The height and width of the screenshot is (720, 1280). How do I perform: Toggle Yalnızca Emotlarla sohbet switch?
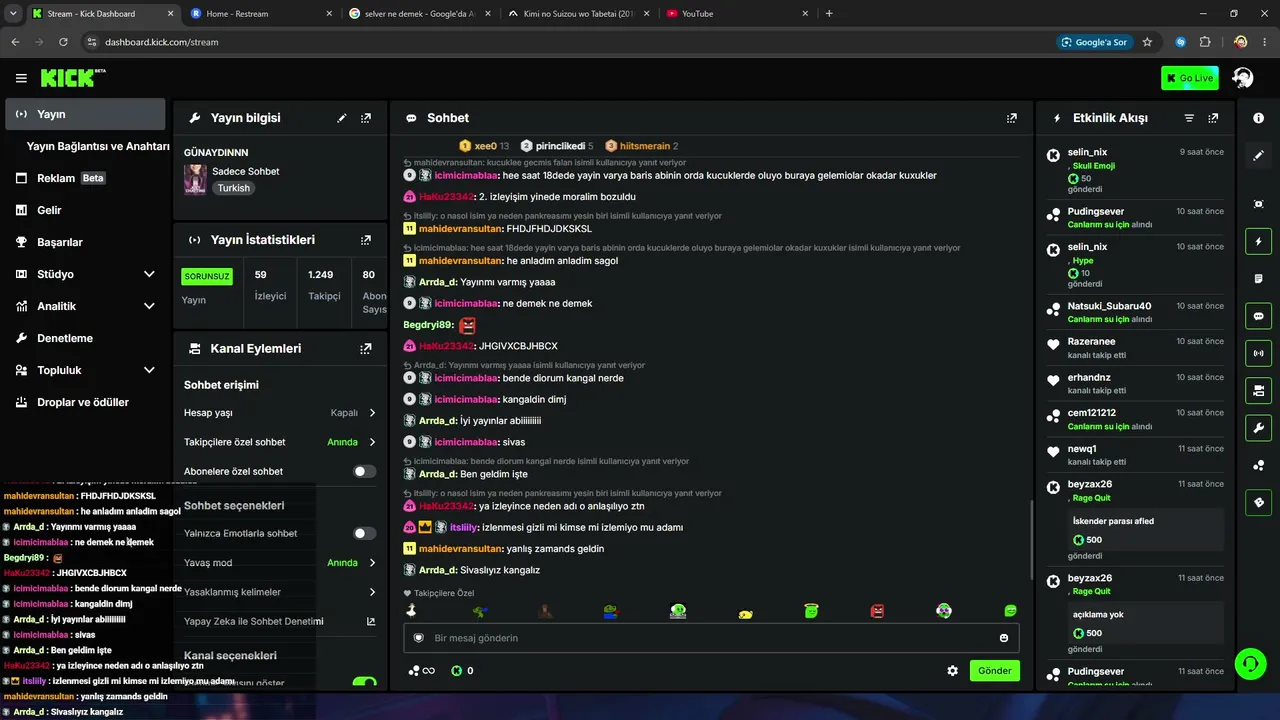coord(365,533)
